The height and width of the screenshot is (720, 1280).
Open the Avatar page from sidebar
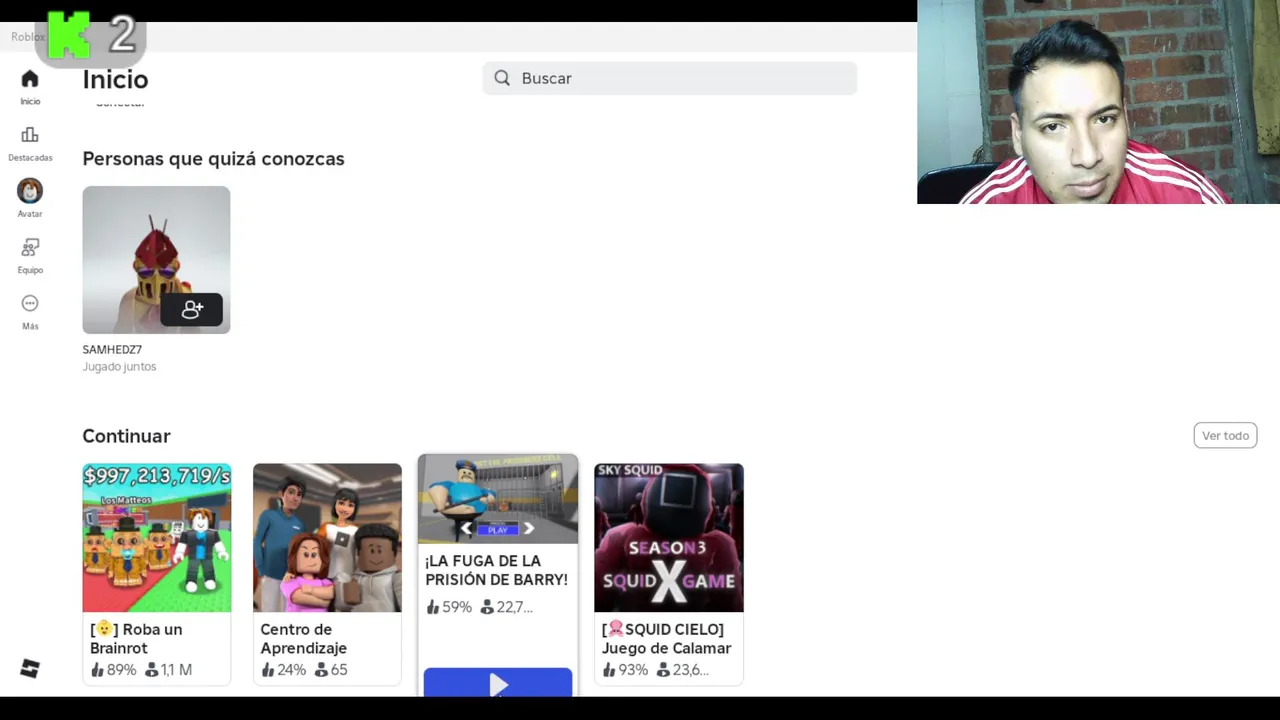tap(30, 198)
